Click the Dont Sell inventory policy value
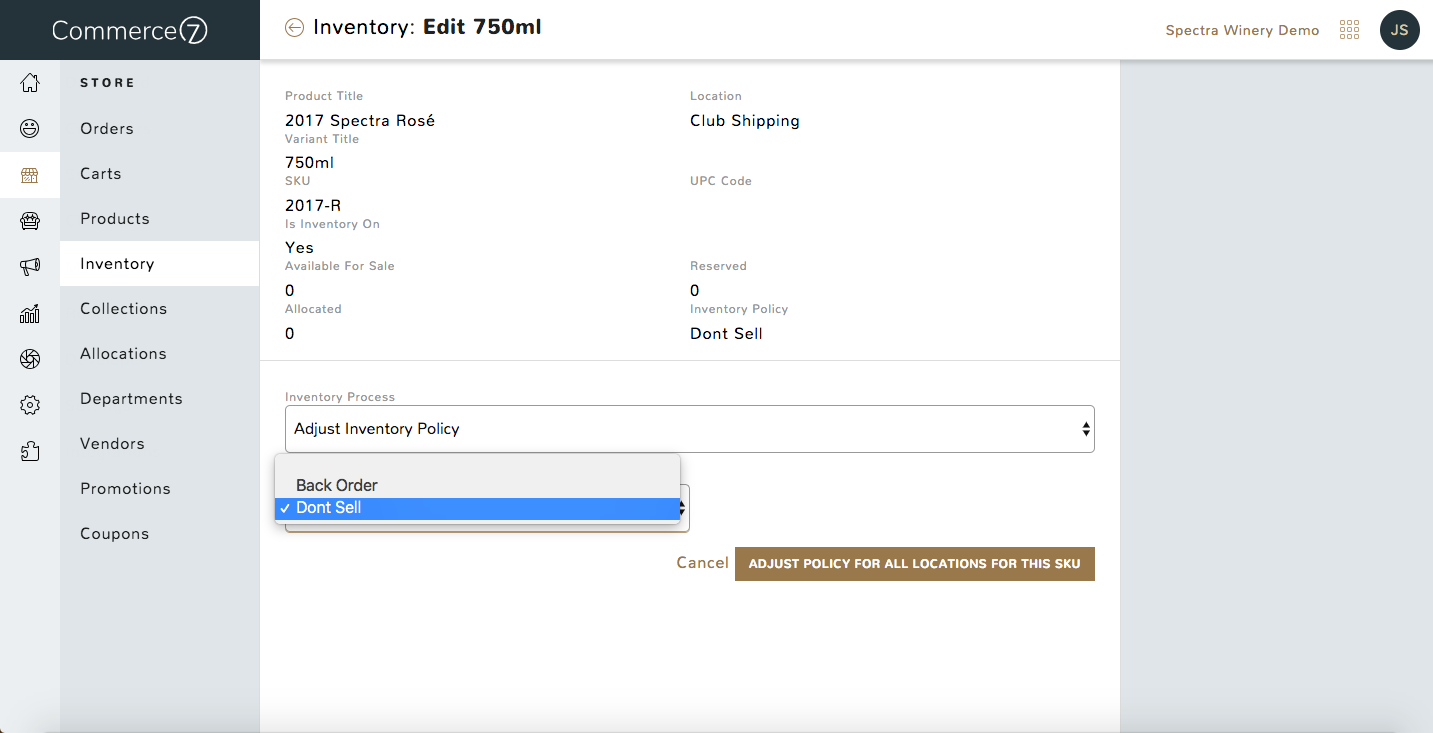The width and height of the screenshot is (1433, 733). coord(726,334)
